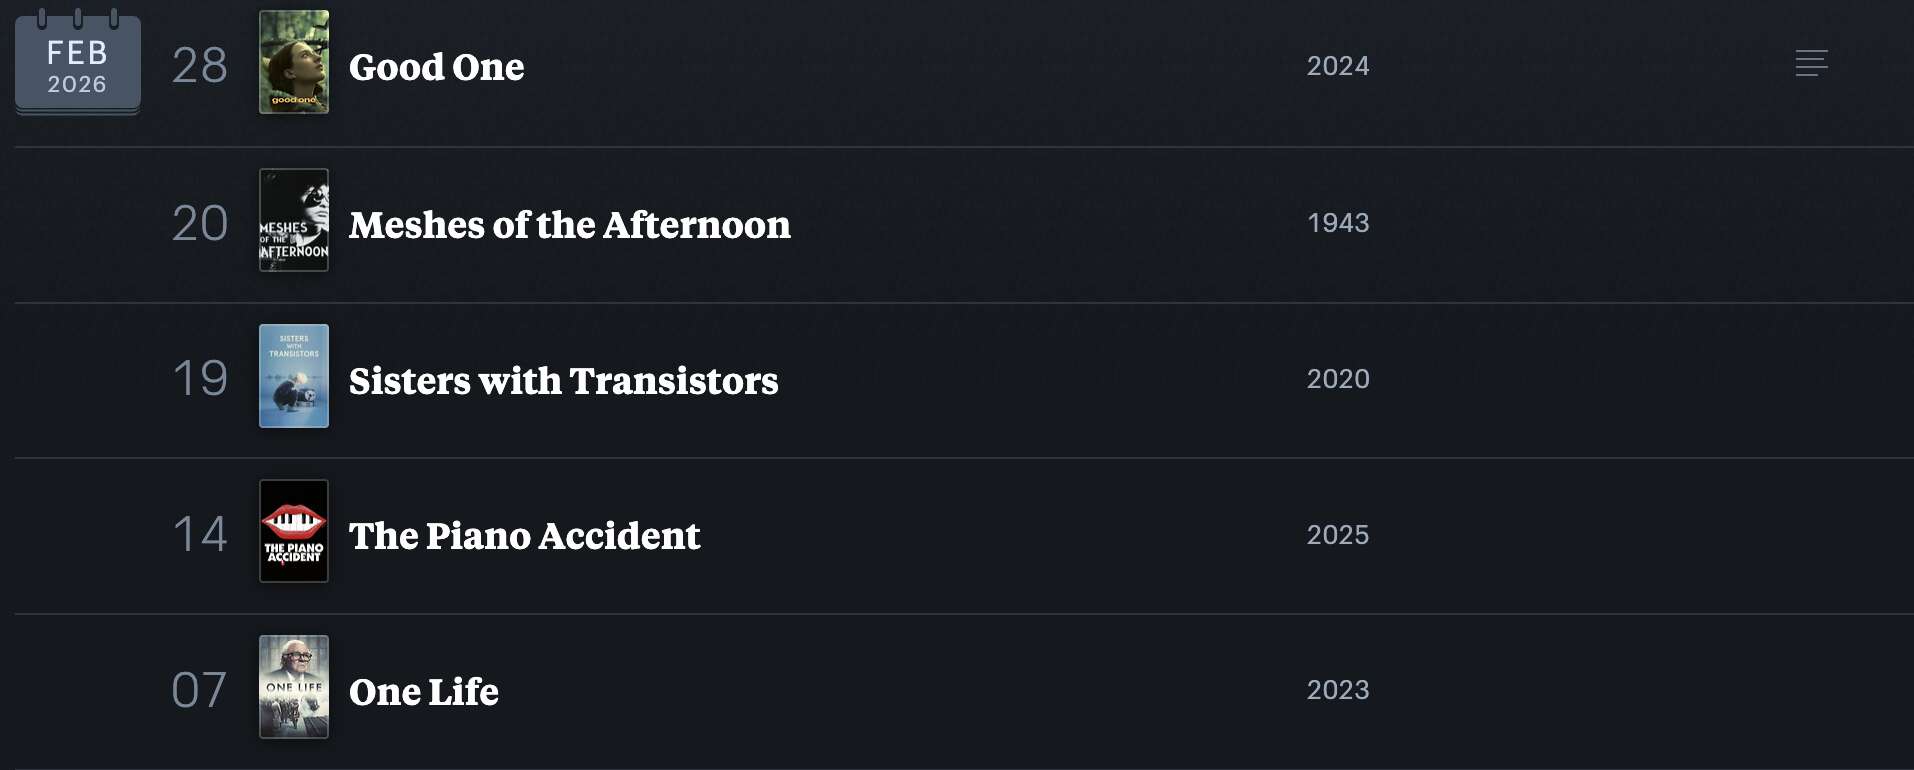Click release year 2024 for Good One

1337,66
